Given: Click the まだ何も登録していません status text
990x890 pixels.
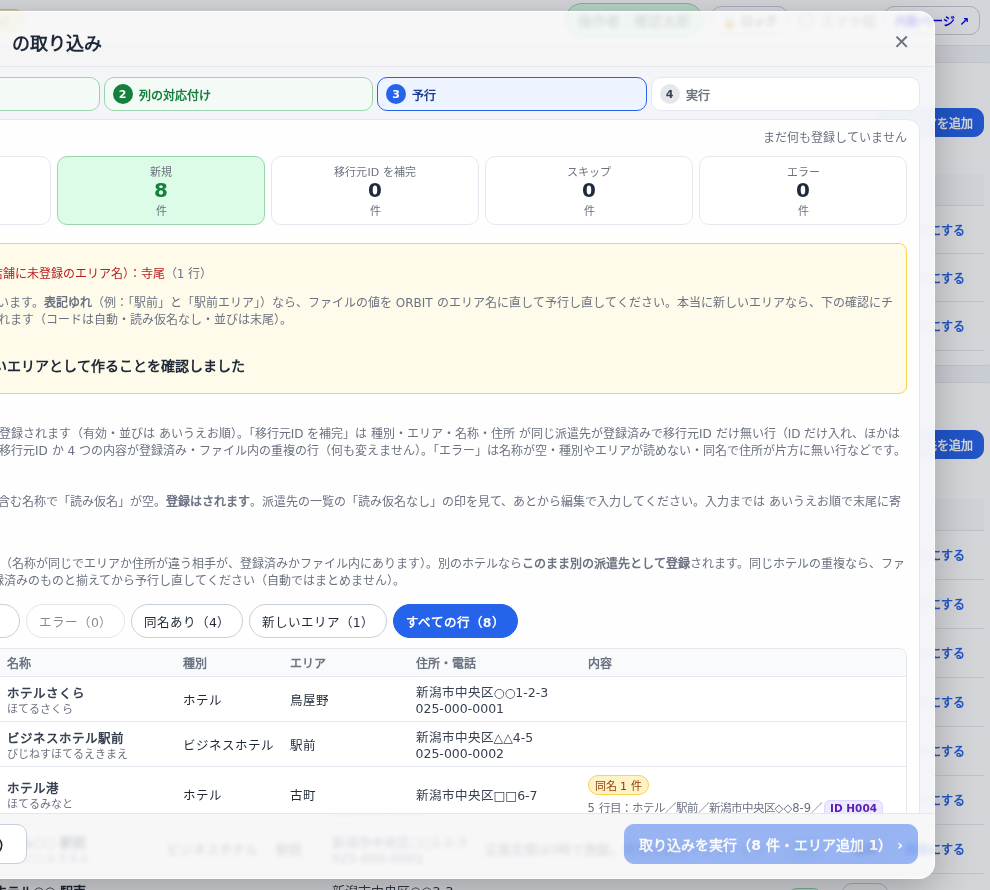Looking at the screenshot, I should [x=835, y=137].
